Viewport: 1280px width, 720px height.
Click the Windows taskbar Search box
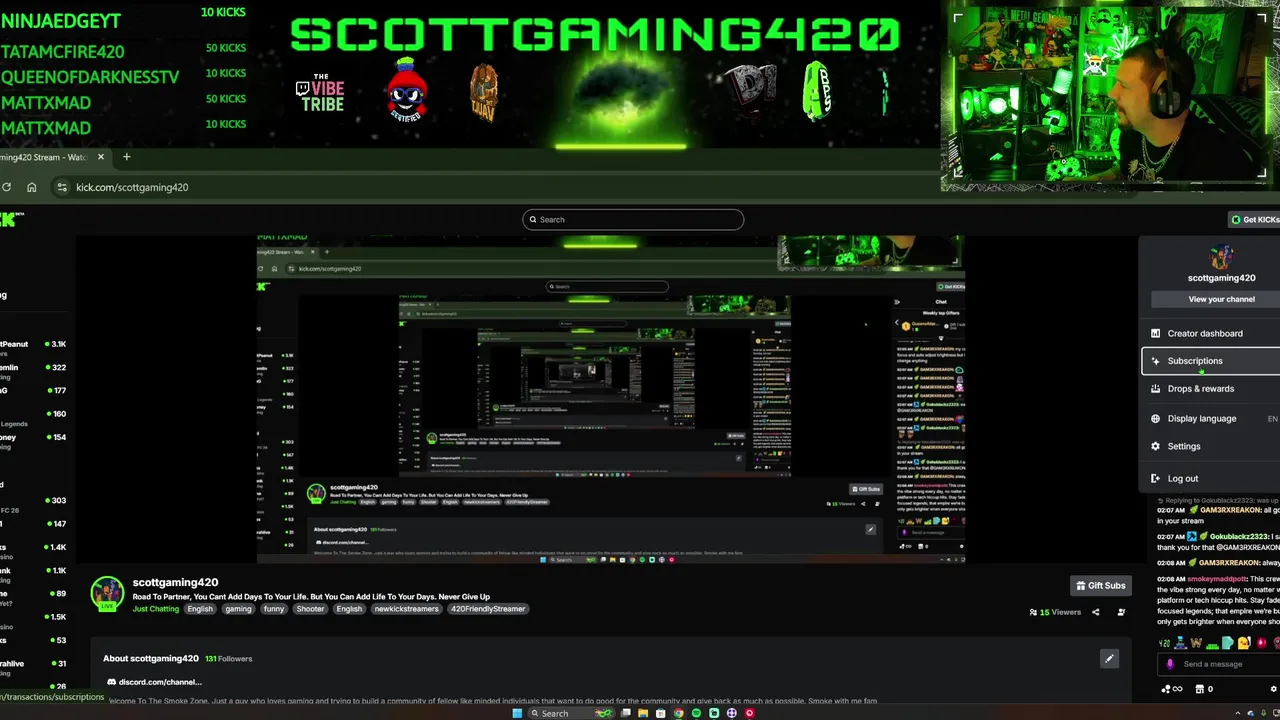click(571, 713)
